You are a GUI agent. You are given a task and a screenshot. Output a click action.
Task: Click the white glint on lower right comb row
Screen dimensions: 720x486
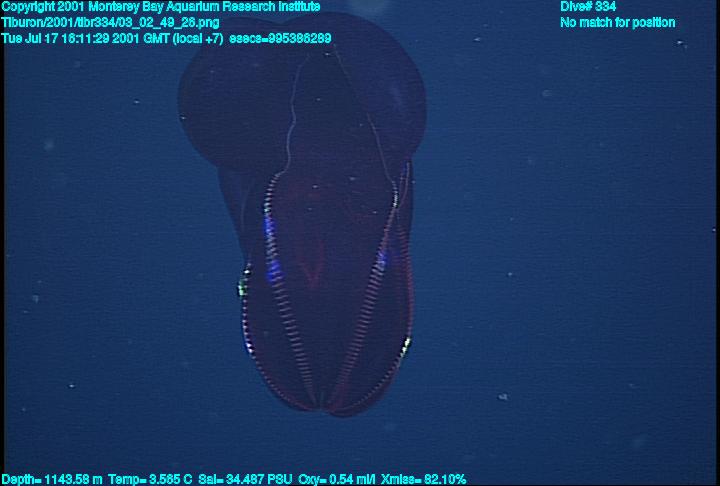pyautogui.click(x=405, y=345)
